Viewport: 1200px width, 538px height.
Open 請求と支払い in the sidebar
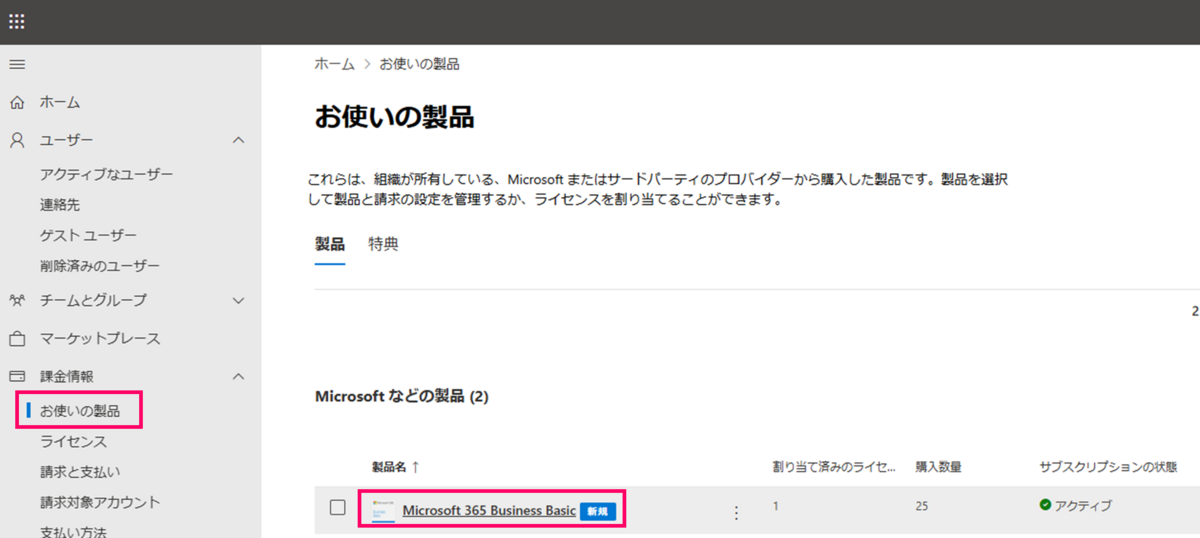(x=80, y=471)
